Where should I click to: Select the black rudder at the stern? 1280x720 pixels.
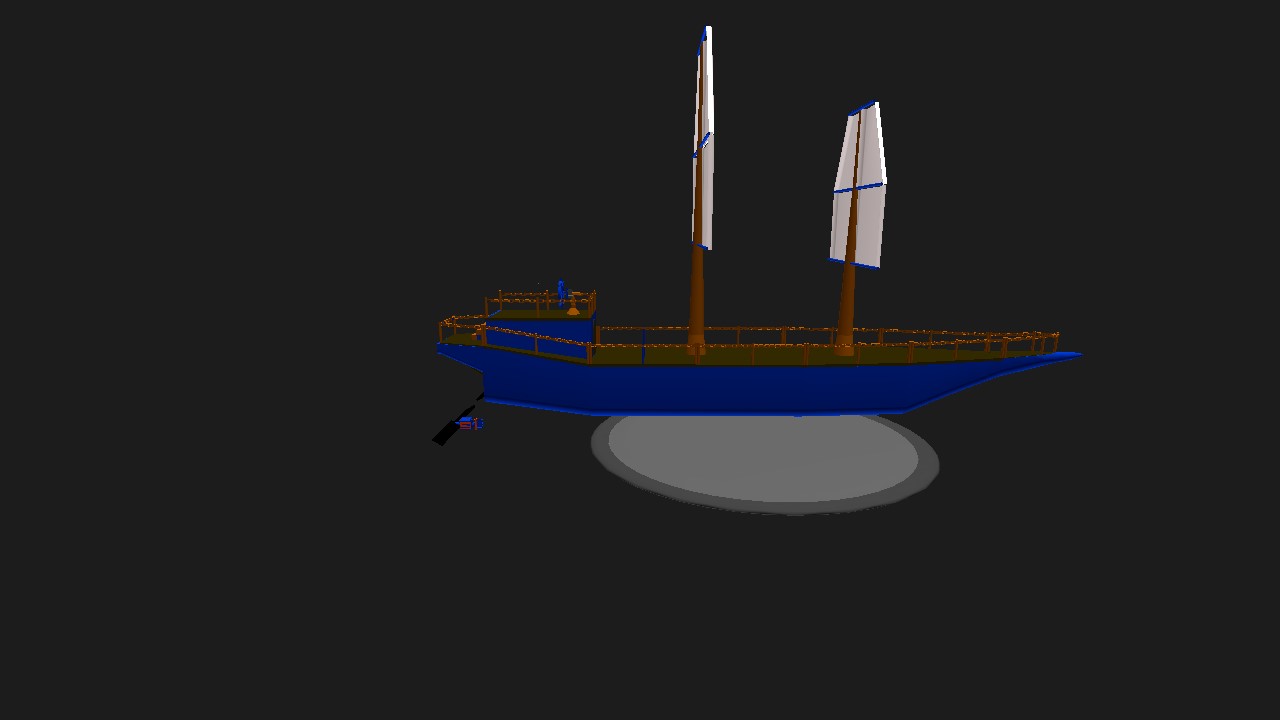(445, 434)
